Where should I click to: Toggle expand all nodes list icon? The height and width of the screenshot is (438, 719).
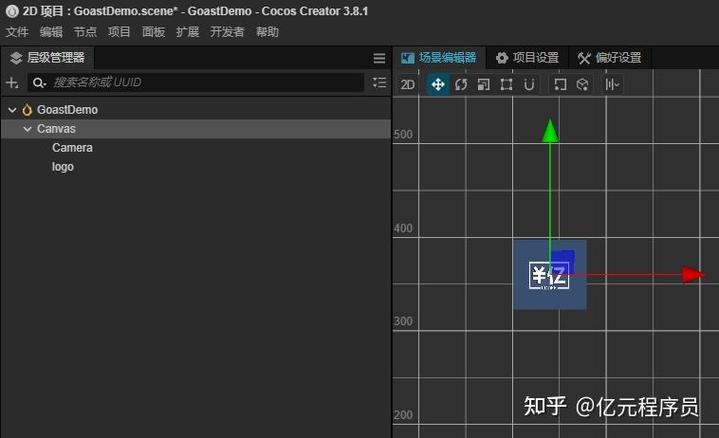[379, 83]
